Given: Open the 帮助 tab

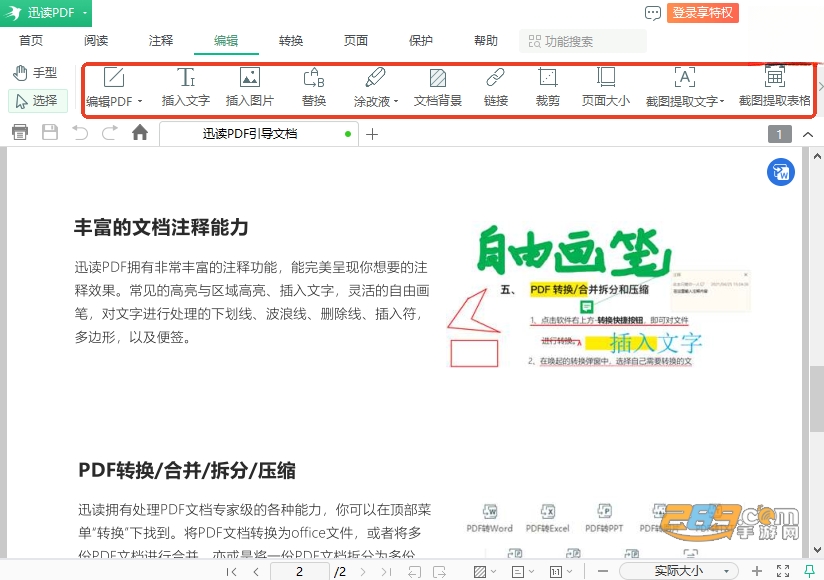Looking at the screenshot, I should tap(486, 40).
